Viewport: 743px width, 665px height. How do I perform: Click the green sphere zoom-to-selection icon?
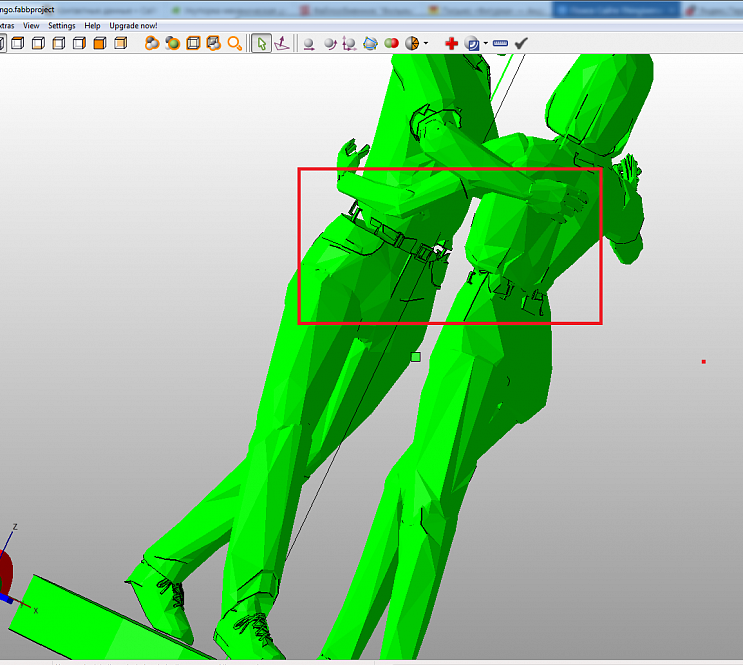pos(173,44)
